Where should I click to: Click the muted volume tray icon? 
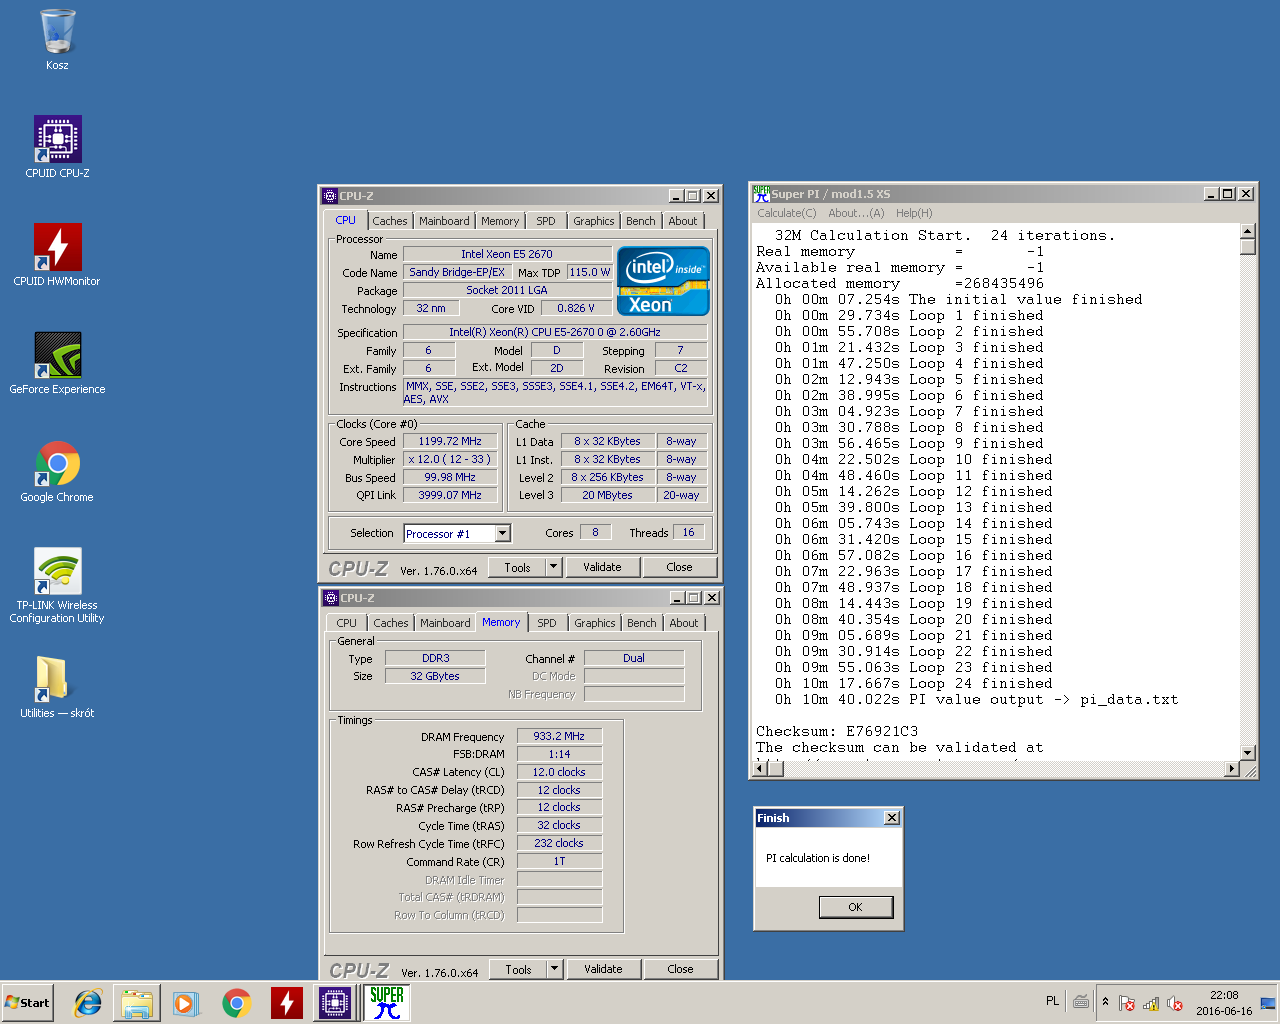(x=1175, y=1003)
